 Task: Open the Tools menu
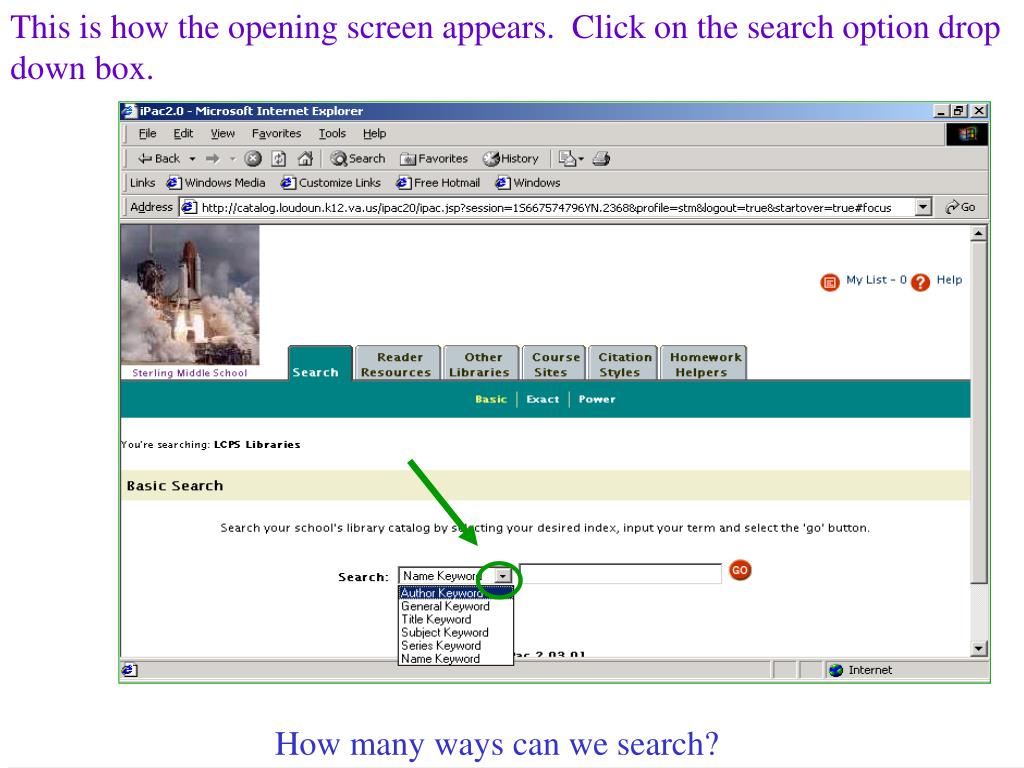(x=332, y=134)
